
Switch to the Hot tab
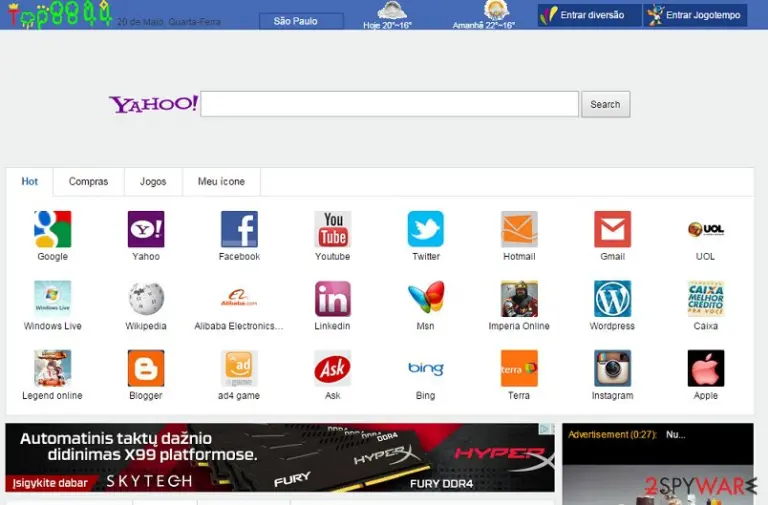[x=29, y=182]
